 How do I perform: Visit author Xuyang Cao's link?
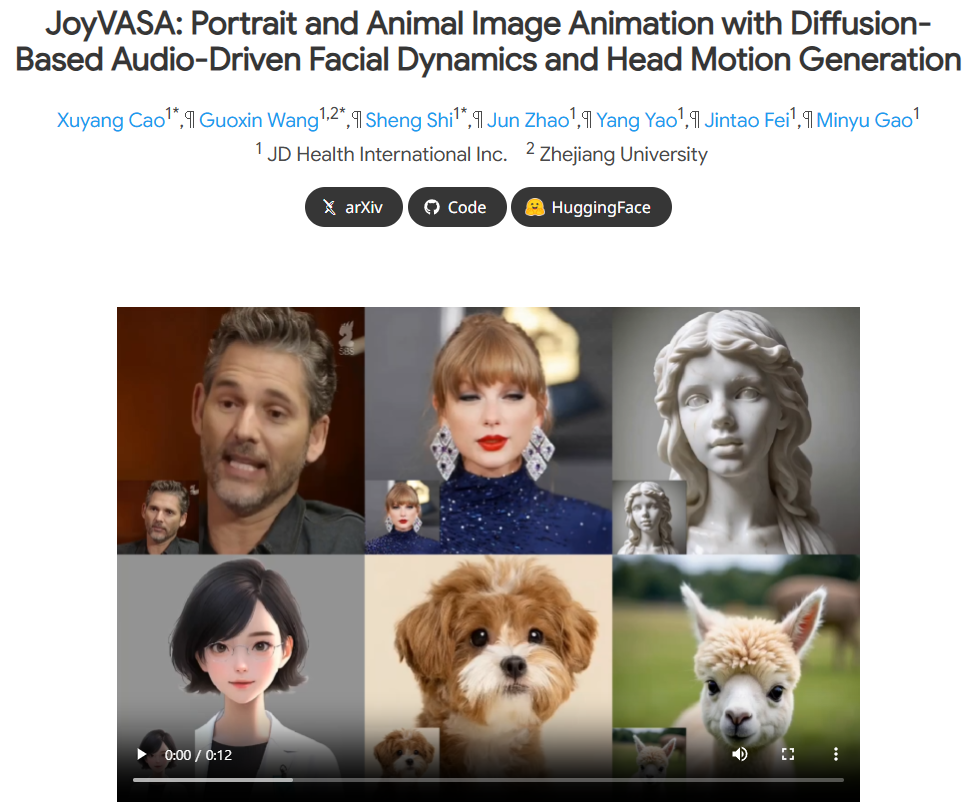[111, 121]
